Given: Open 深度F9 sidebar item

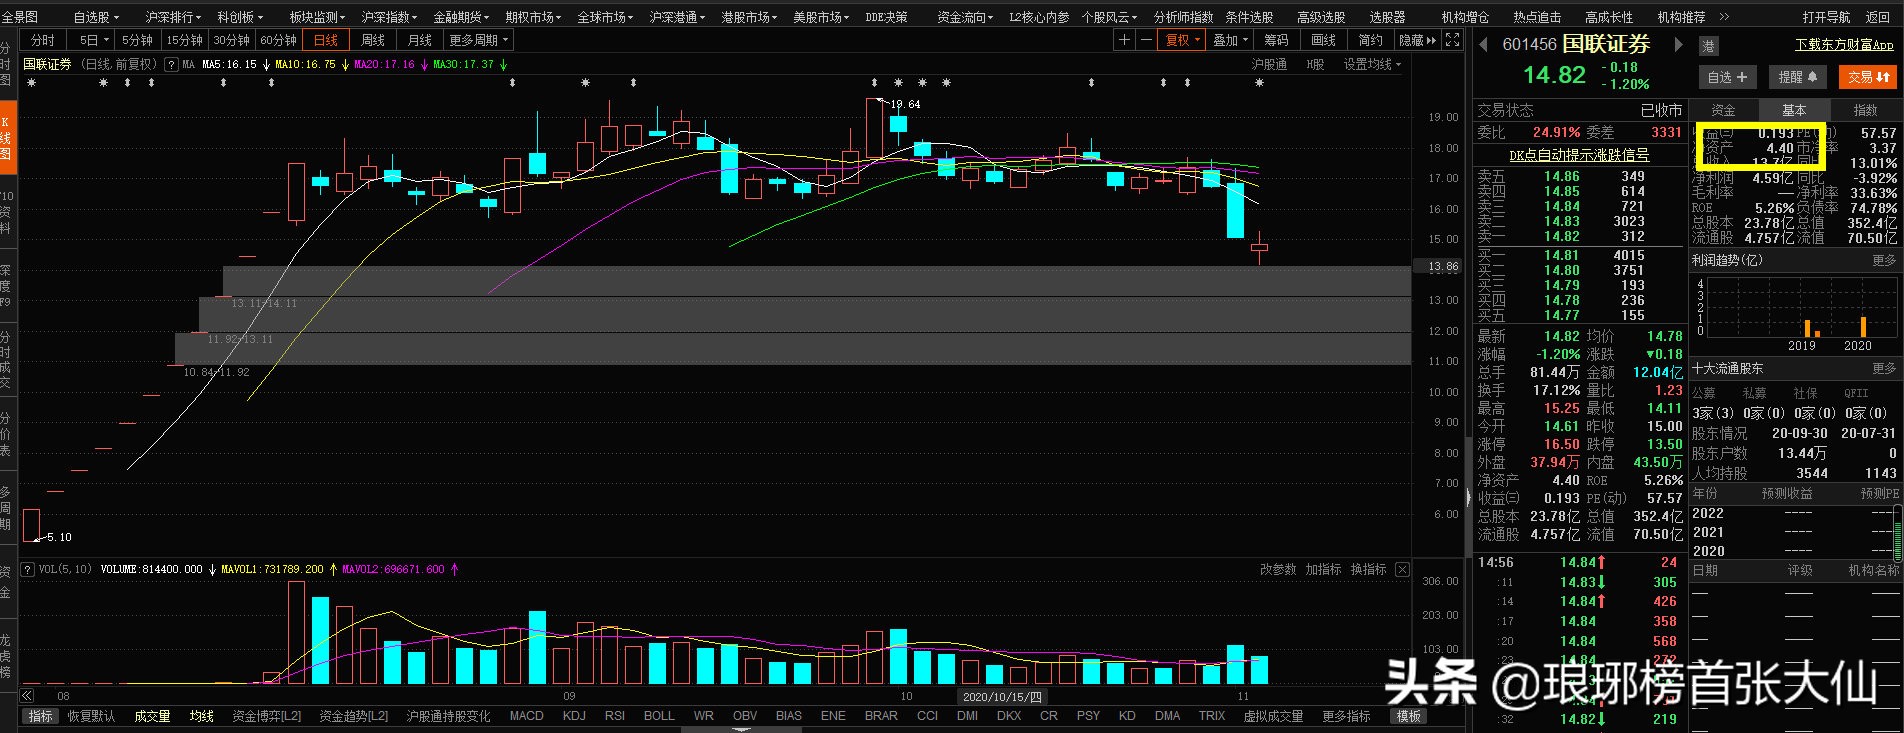Looking at the screenshot, I should 6,285.
